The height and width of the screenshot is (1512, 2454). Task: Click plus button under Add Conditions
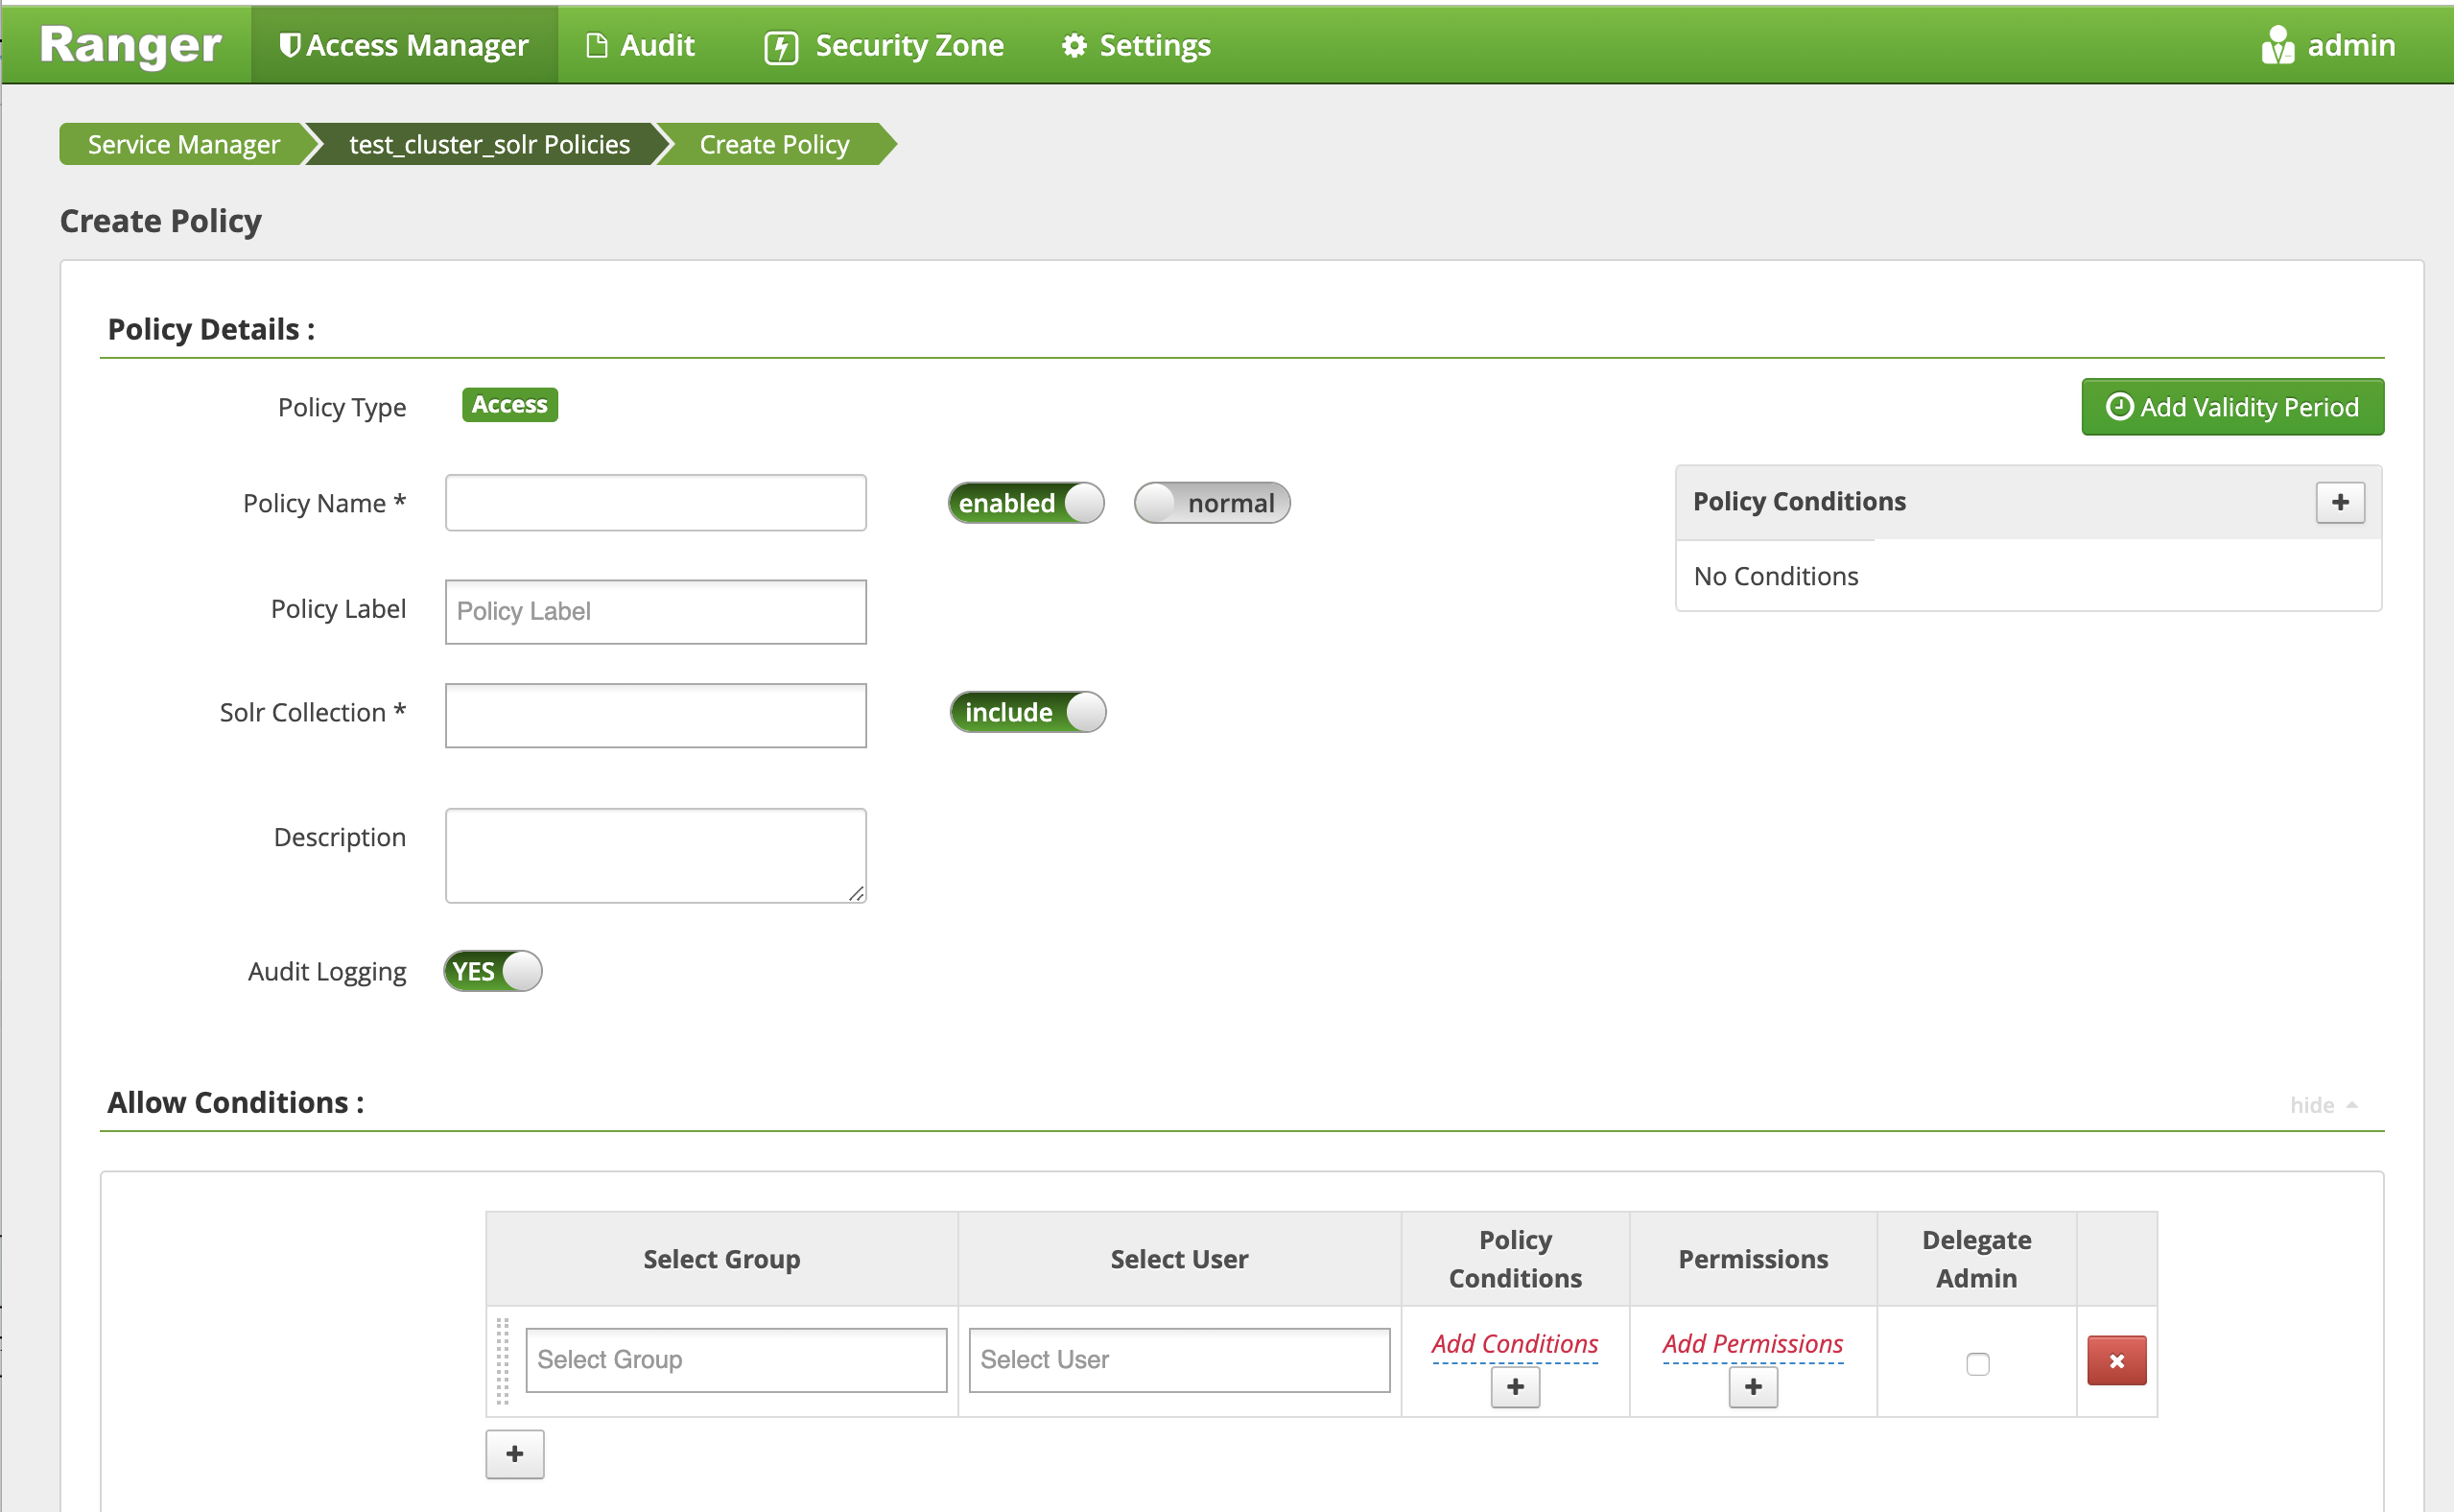(x=1515, y=1387)
